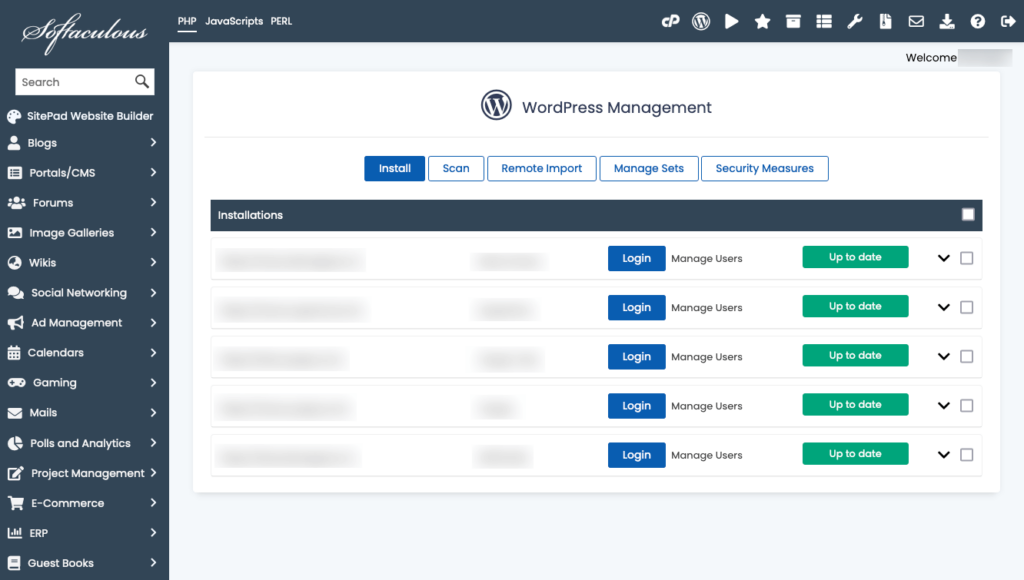Open the demos play icon
The image size is (1024, 580).
(x=731, y=22)
